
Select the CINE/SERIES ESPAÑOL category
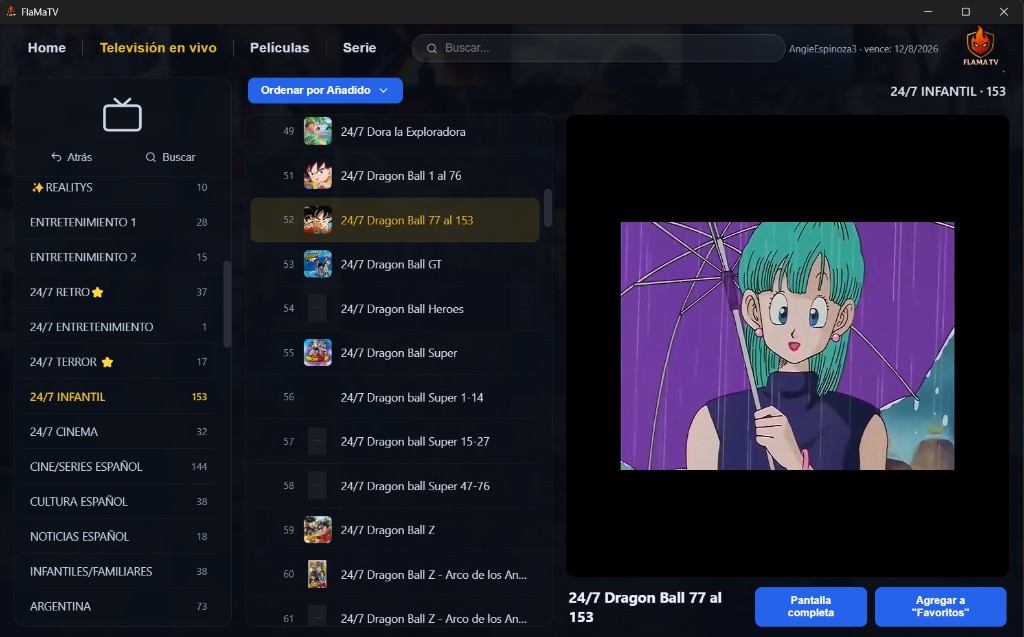click(x=119, y=466)
